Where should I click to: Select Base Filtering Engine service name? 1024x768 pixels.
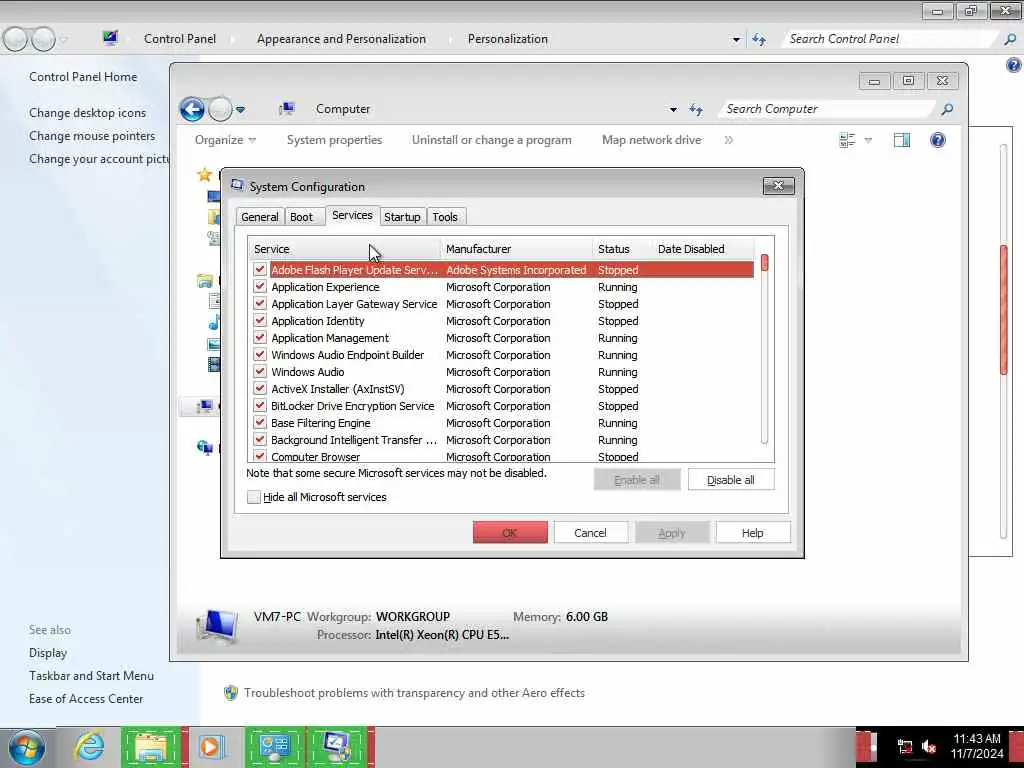point(321,423)
